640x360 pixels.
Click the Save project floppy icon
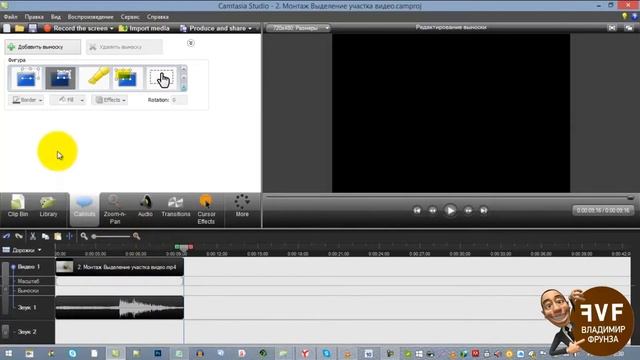(x=32, y=28)
